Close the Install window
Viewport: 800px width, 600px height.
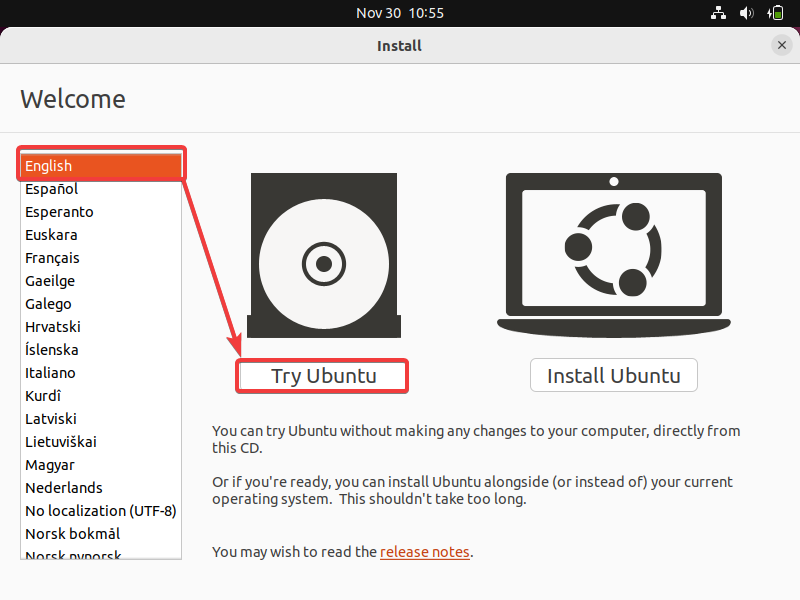coord(781,45)
